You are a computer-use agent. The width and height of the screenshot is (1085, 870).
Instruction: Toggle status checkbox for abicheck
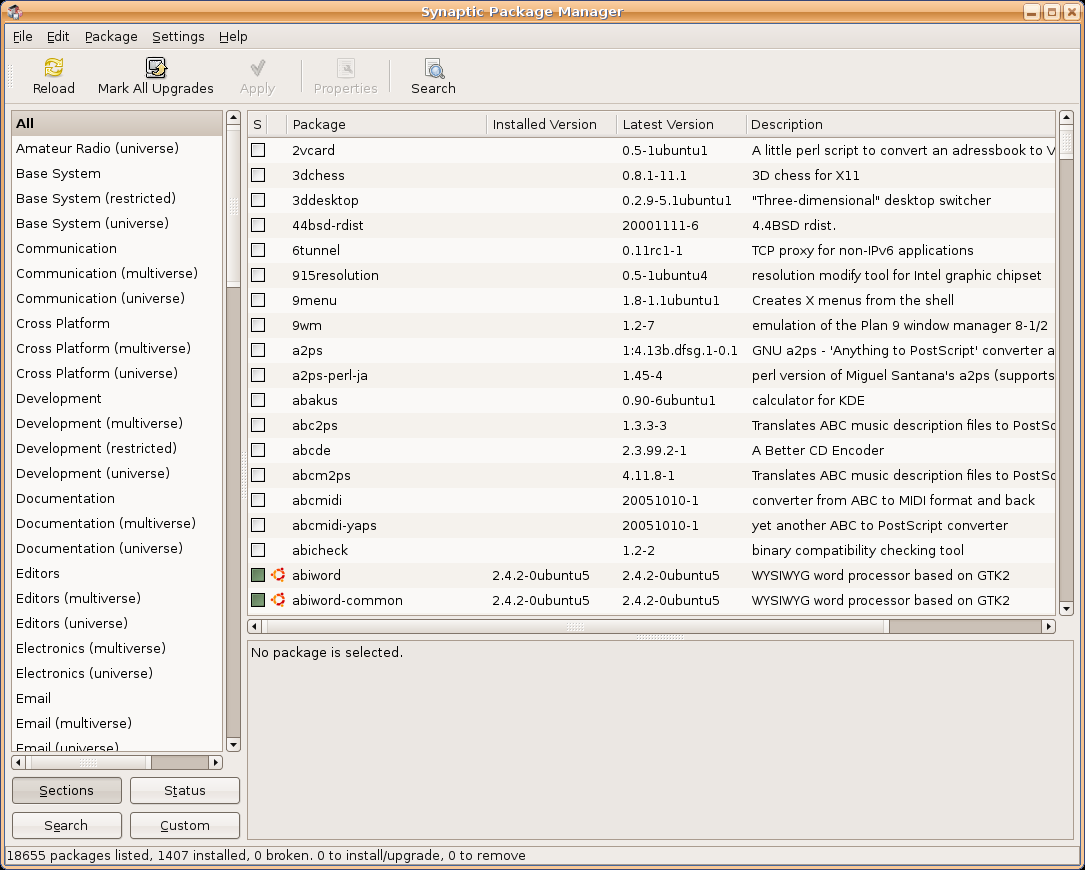tap(258, 550)
